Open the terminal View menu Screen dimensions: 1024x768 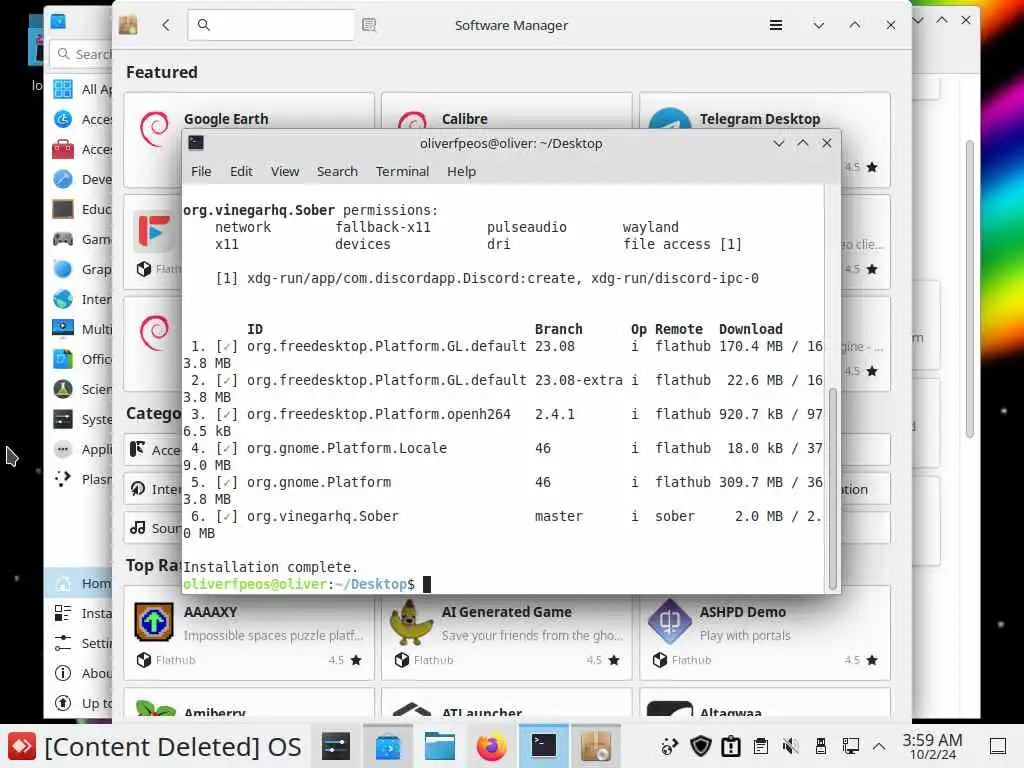pyautogui.click(x=285, y=171)
